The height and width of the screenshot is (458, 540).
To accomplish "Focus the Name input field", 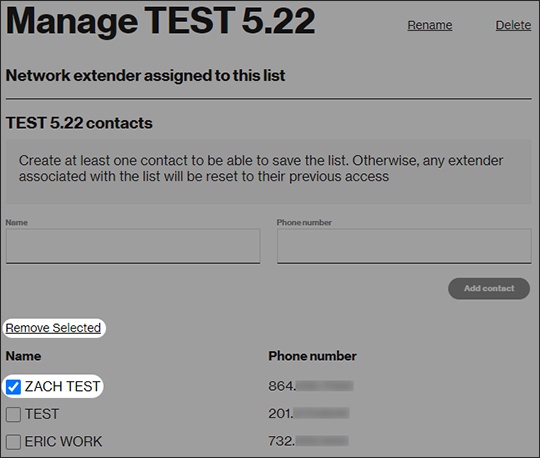I will click(133, 246).
